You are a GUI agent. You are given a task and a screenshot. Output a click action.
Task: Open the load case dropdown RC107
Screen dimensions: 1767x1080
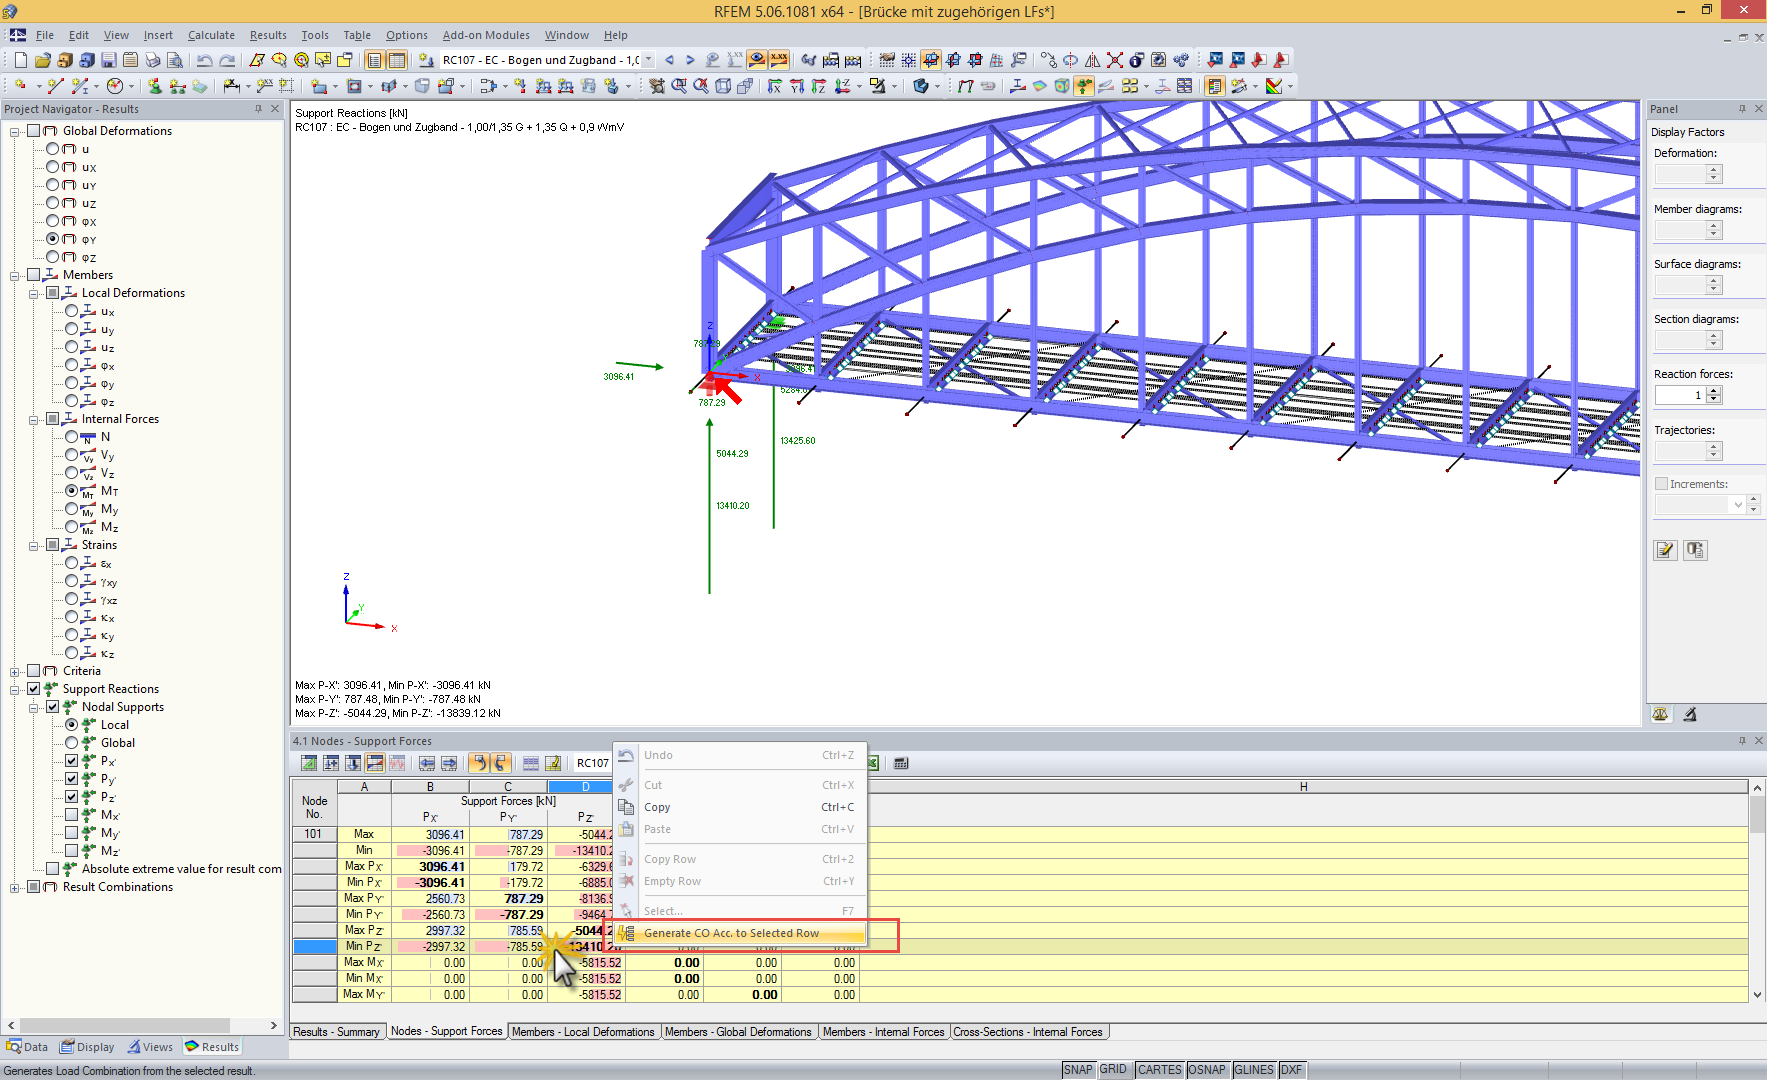(648, 60)
